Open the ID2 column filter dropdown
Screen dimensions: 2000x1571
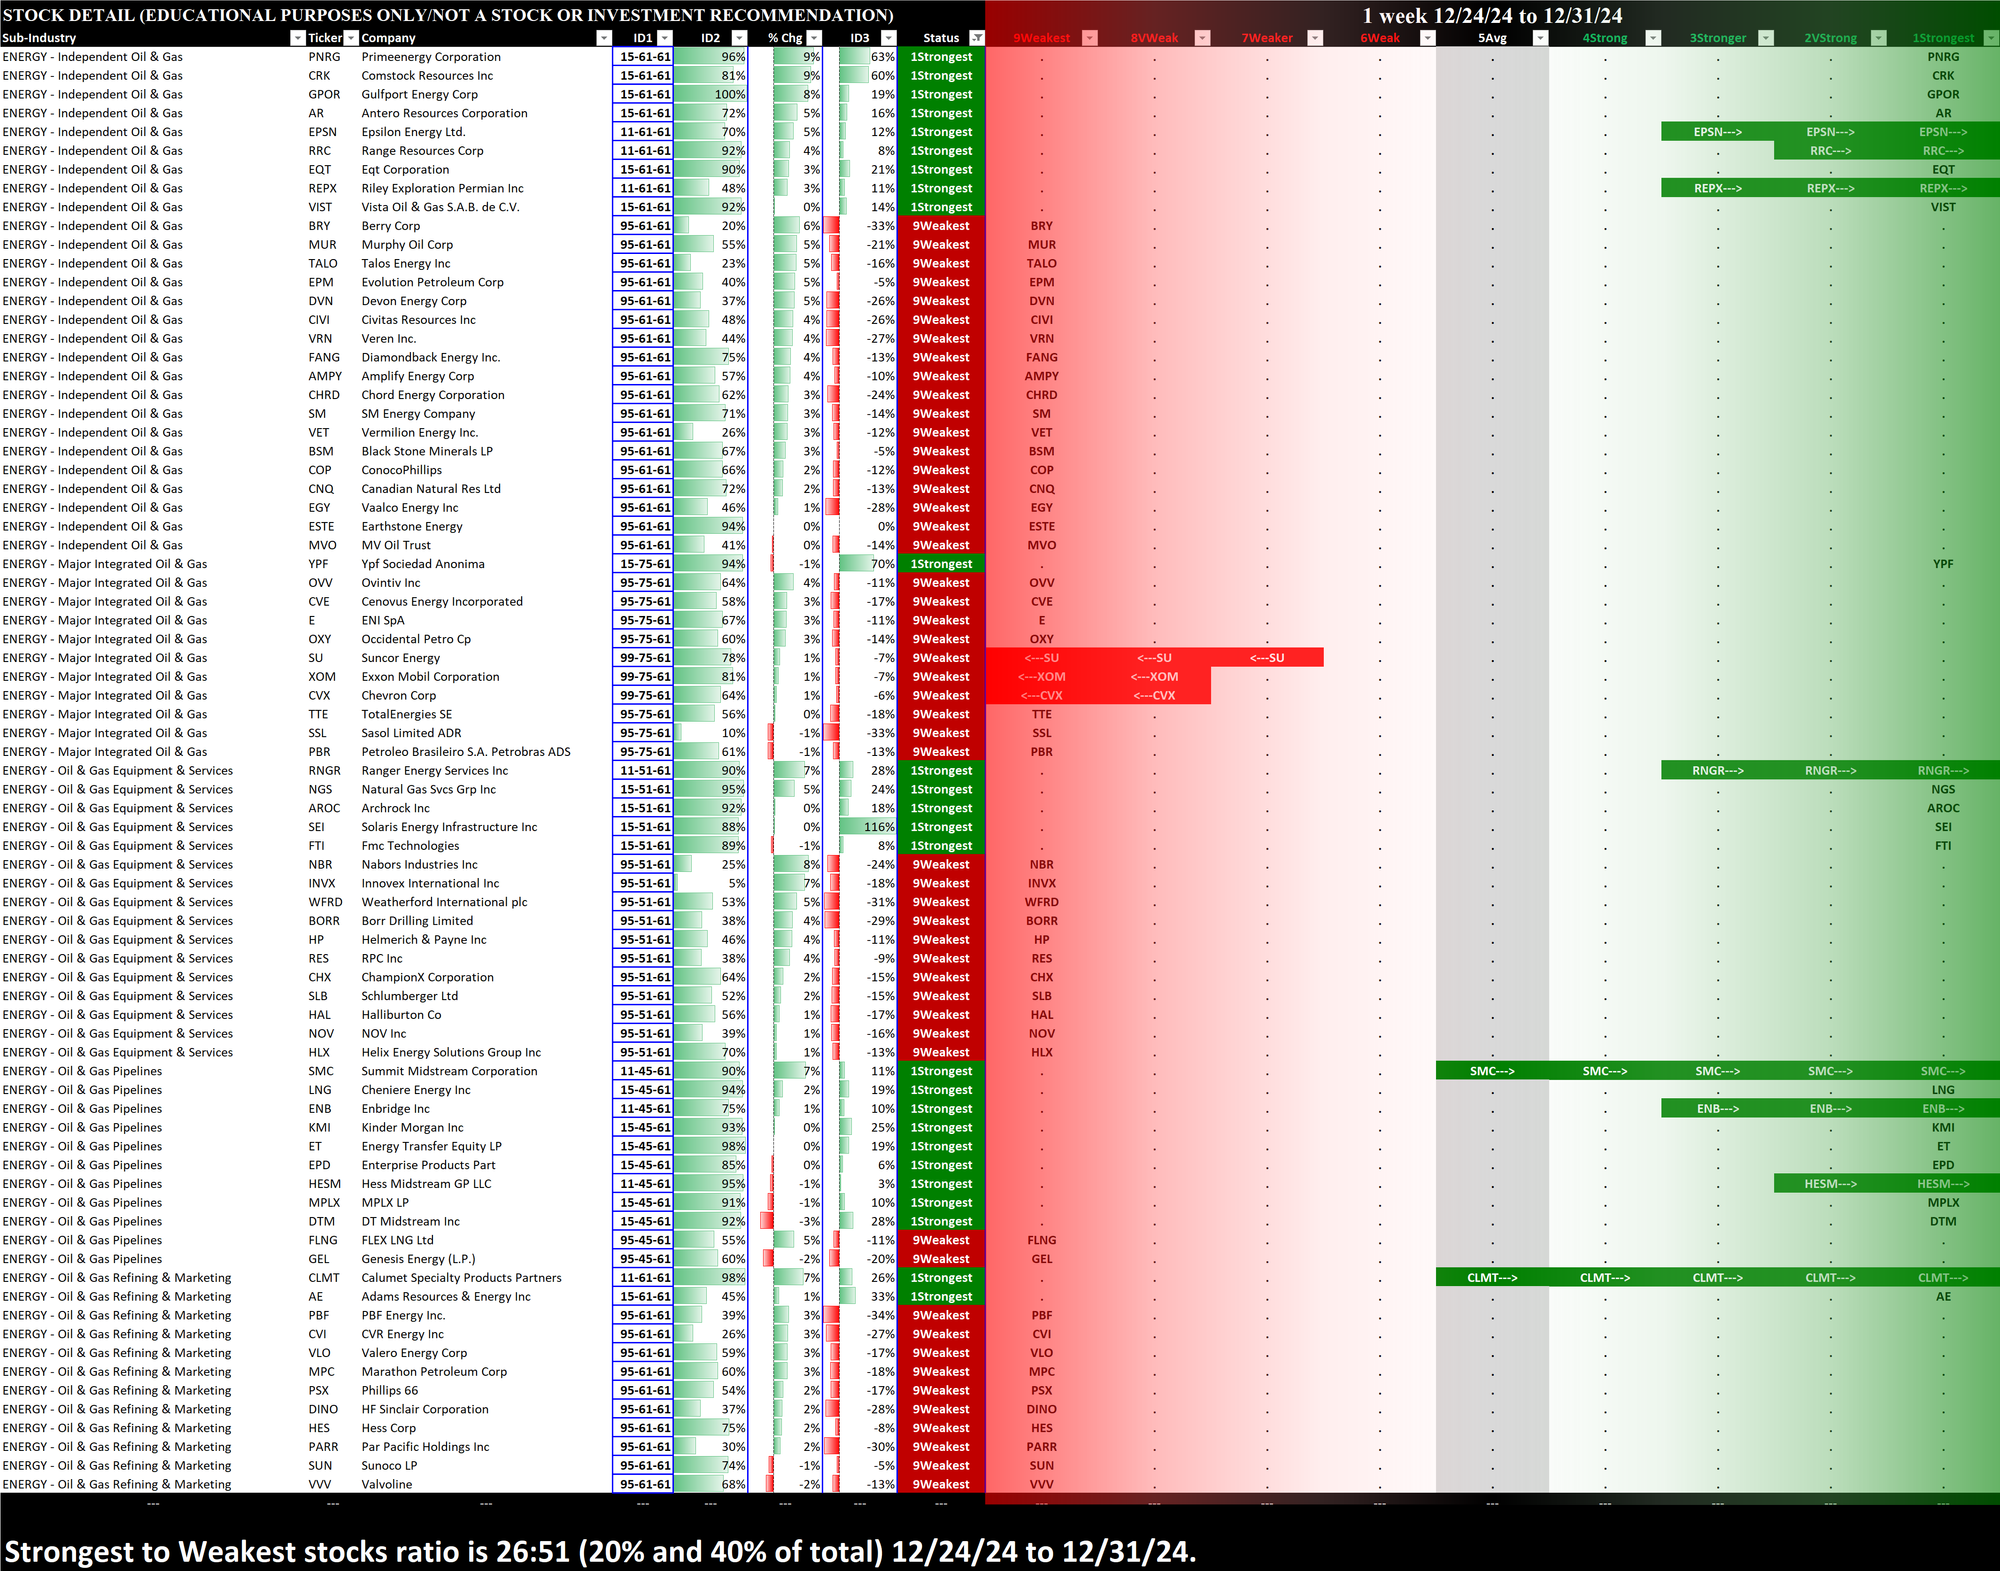pos(739,38)
